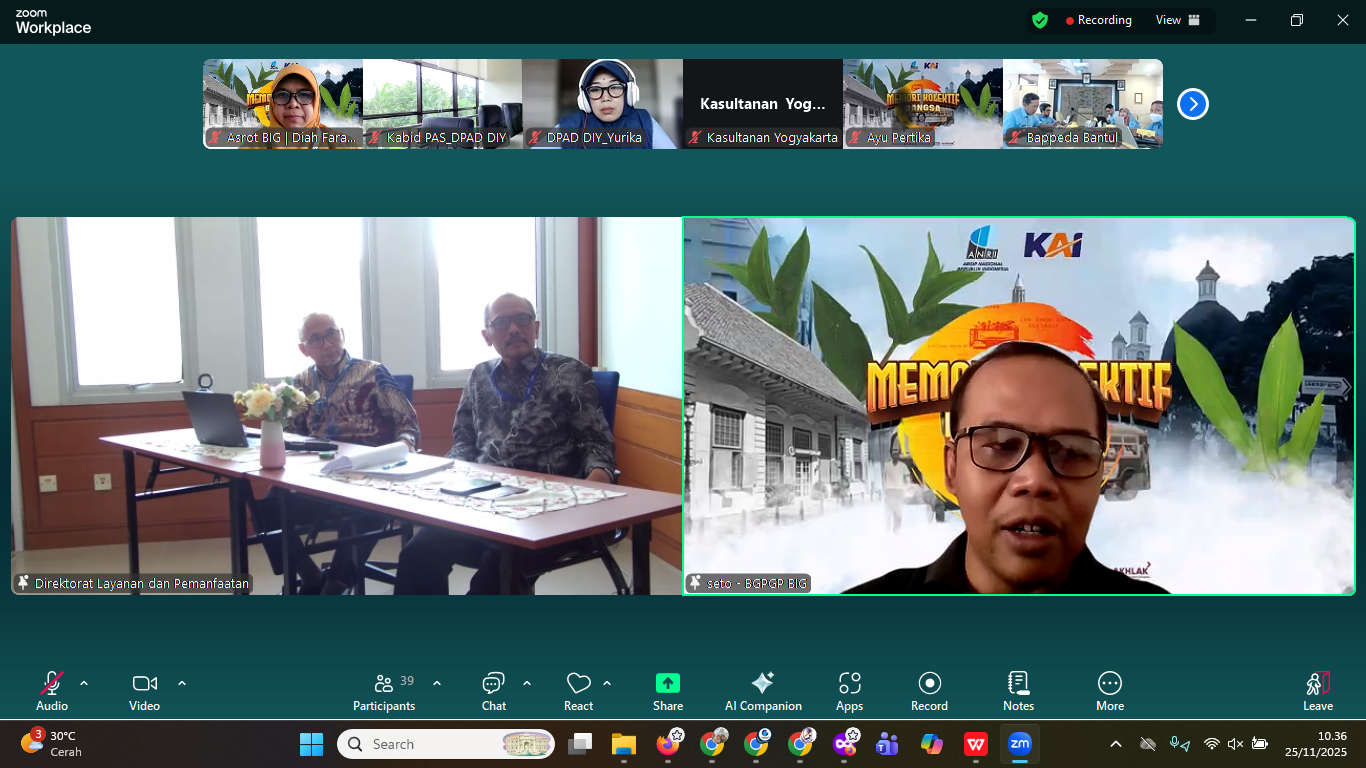Open the Participants panel

(x=384, y=691)
